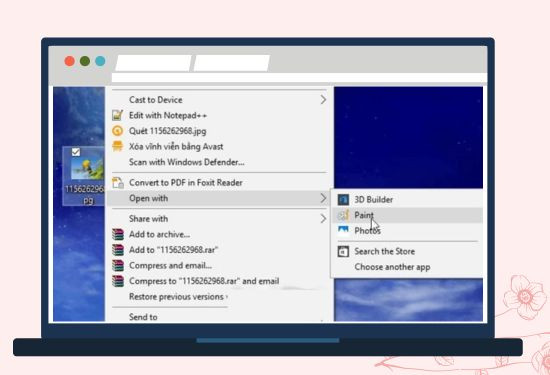The width and height of the screenshot is (550, 375).
Task: Click the WinRAR icon beside Add to archive
Action: (x=118, y=234)
